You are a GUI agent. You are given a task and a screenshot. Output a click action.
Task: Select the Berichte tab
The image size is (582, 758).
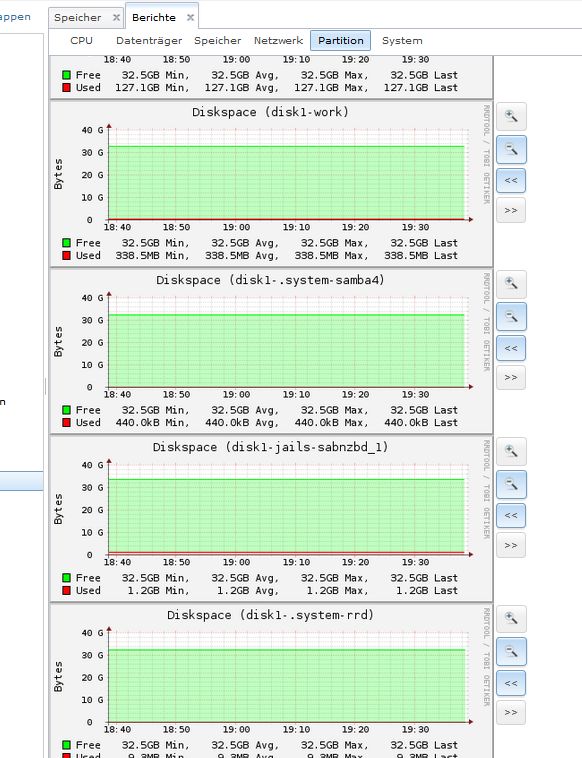154,17
